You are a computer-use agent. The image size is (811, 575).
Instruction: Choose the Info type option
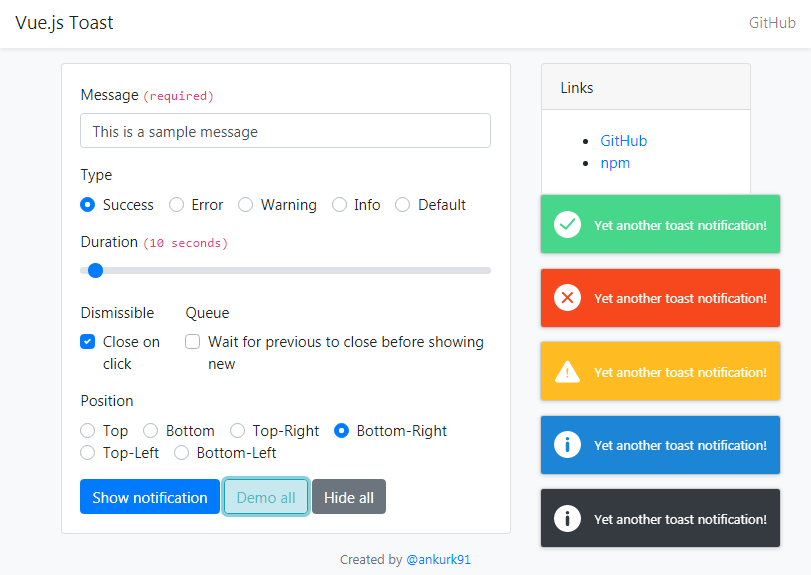339,205
